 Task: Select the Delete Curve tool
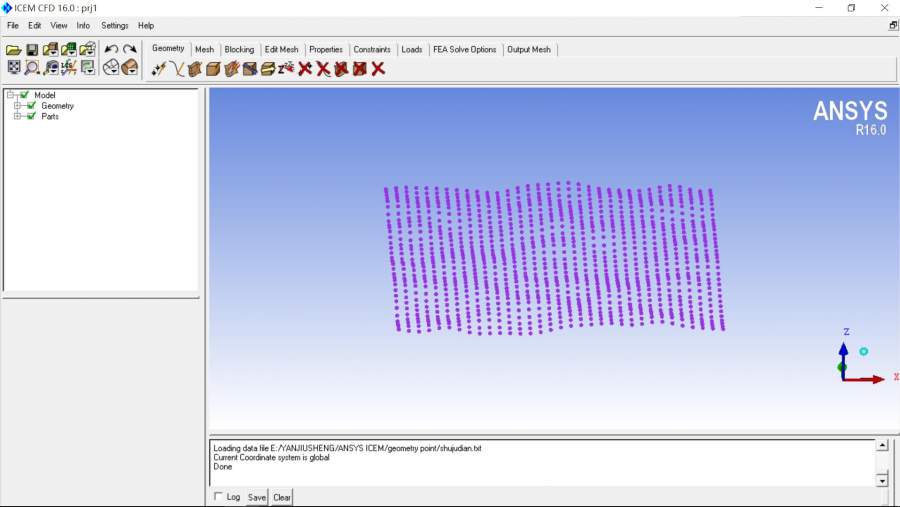(x=323, y=69)
